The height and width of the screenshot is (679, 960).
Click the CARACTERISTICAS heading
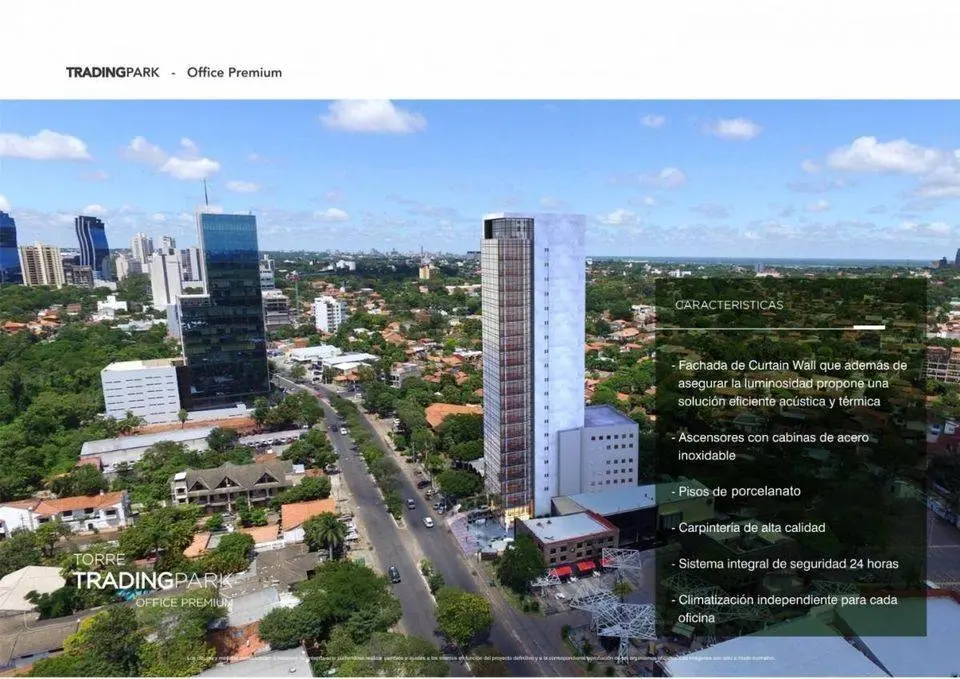(729, 304)
